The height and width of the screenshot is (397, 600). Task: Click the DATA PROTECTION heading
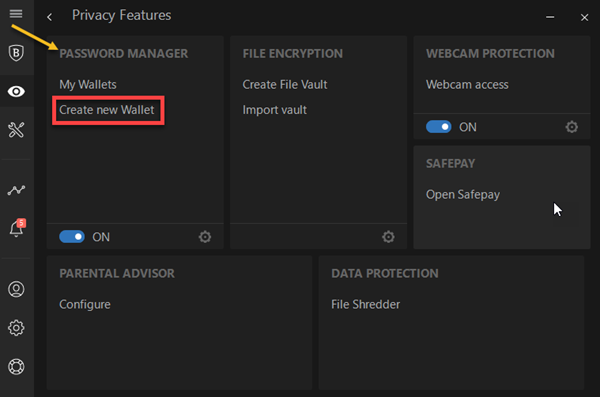(x=385, y=273)
